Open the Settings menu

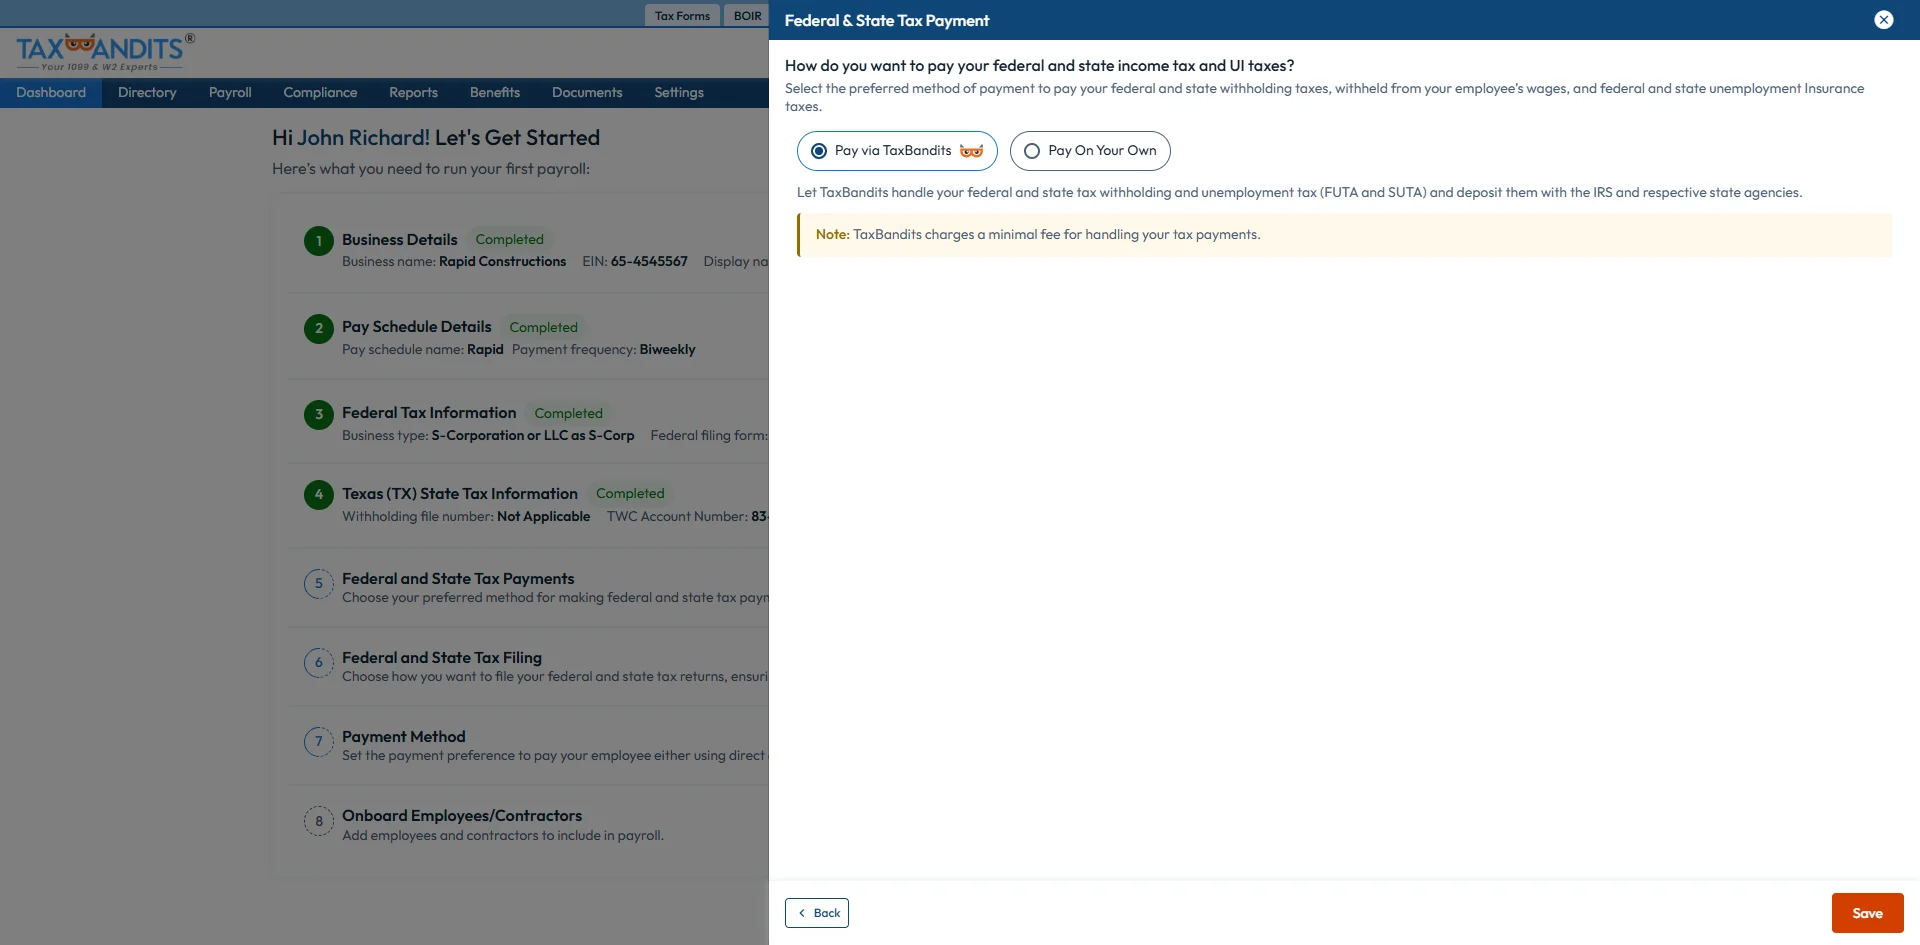pos(679,93)
